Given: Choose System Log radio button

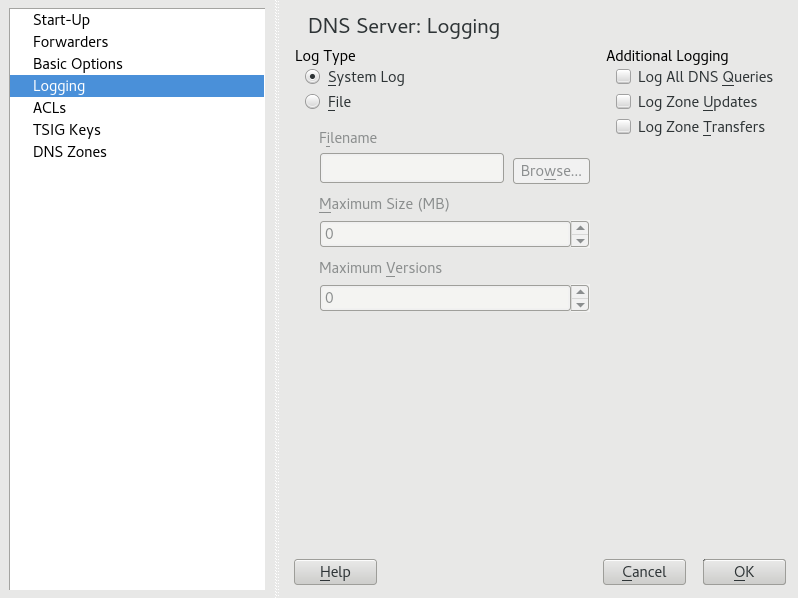Looking at the screenshot, I should tap(313, 77).
